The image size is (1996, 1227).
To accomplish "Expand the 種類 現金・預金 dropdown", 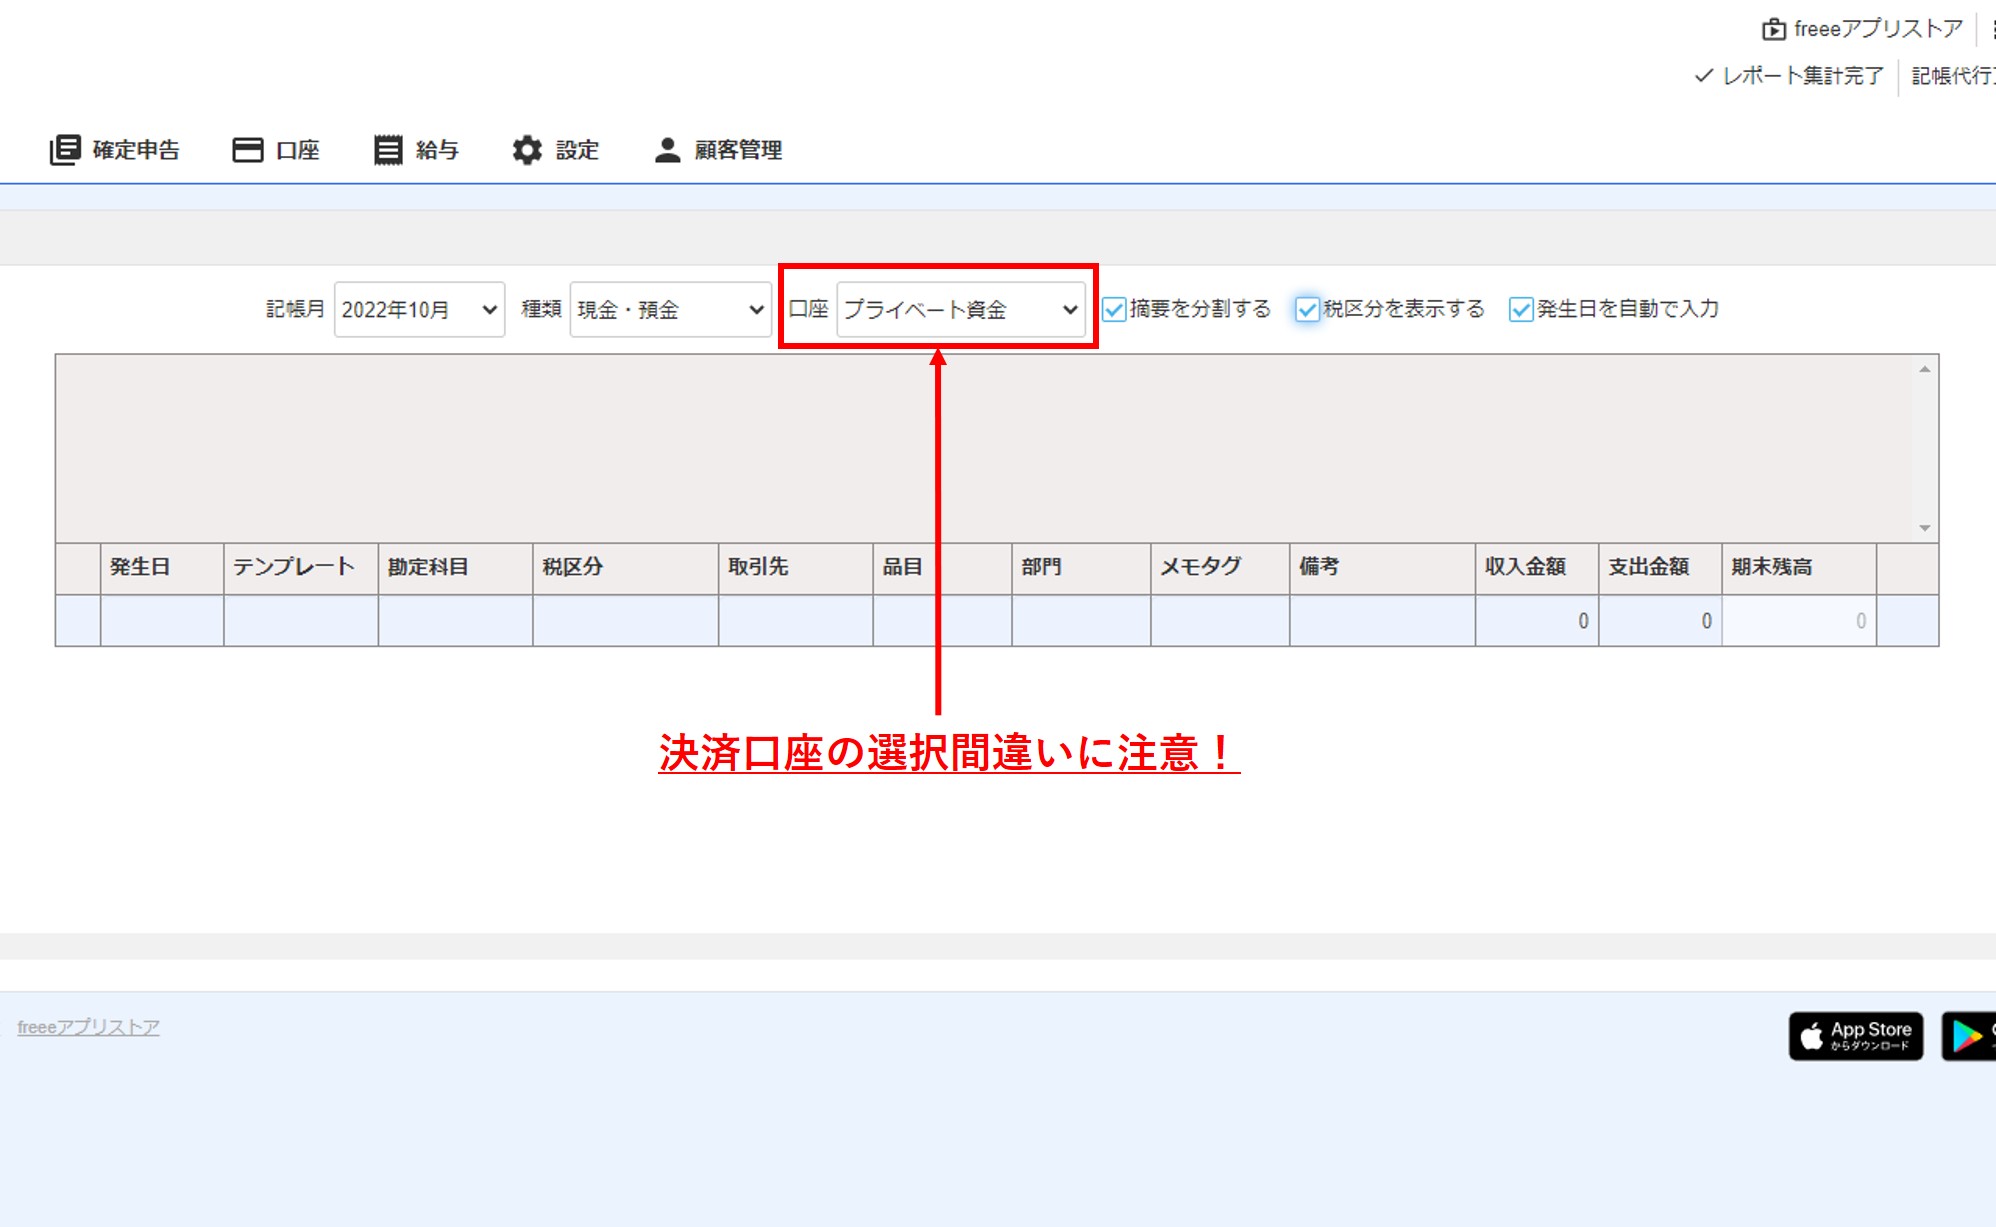I will point(670,310).
